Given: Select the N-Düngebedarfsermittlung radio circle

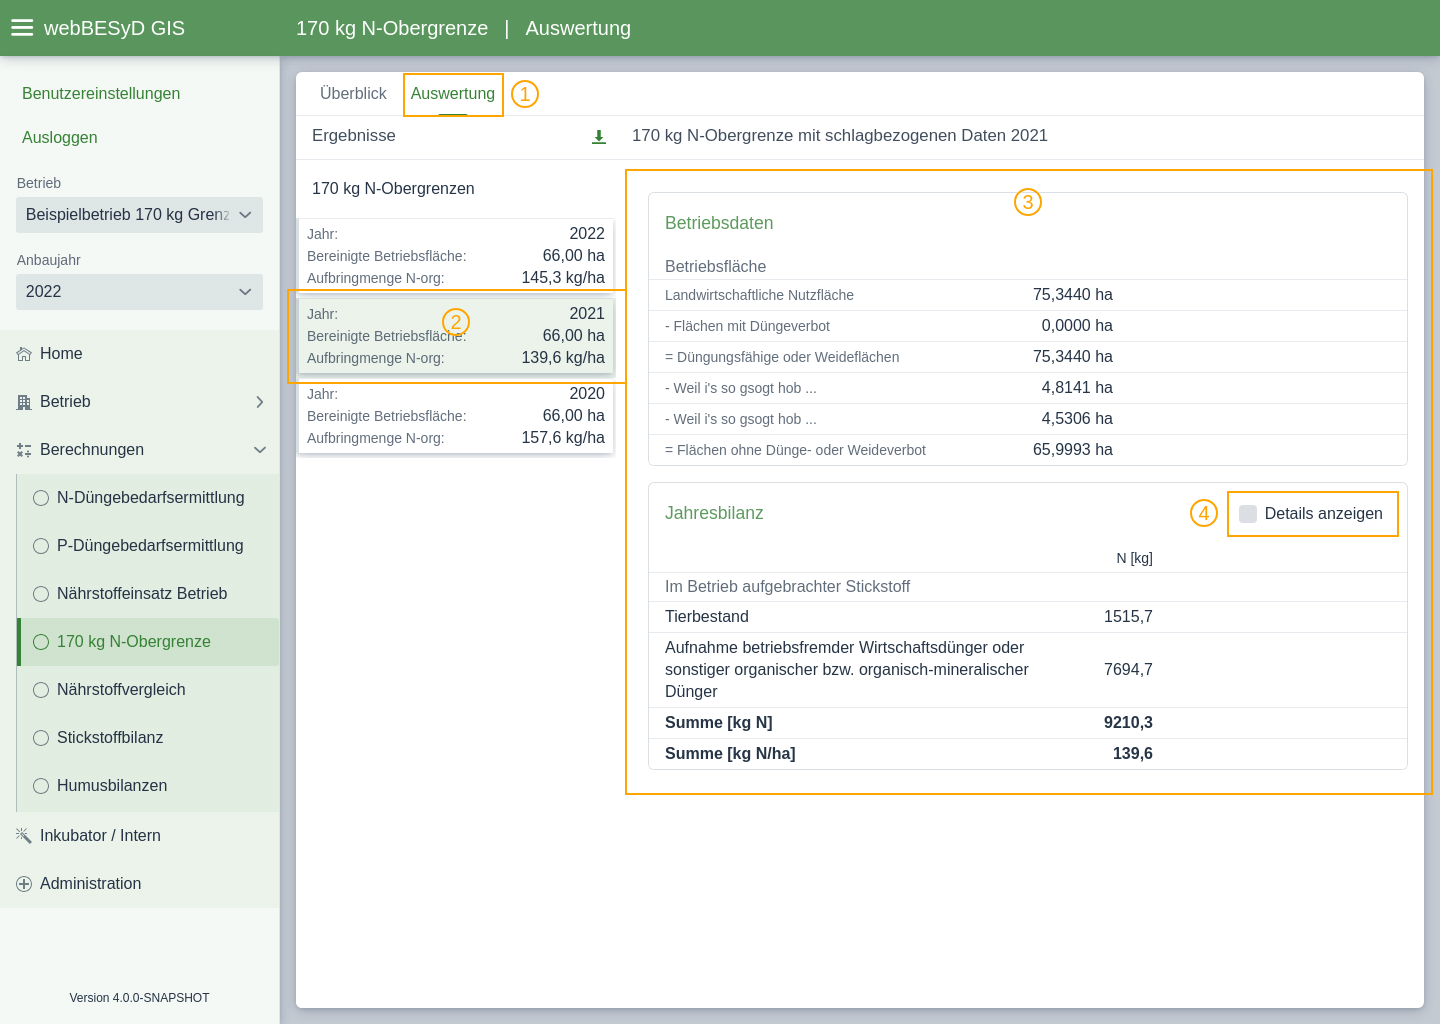Looking at the screenshot, I should click(x=41, y=498).
